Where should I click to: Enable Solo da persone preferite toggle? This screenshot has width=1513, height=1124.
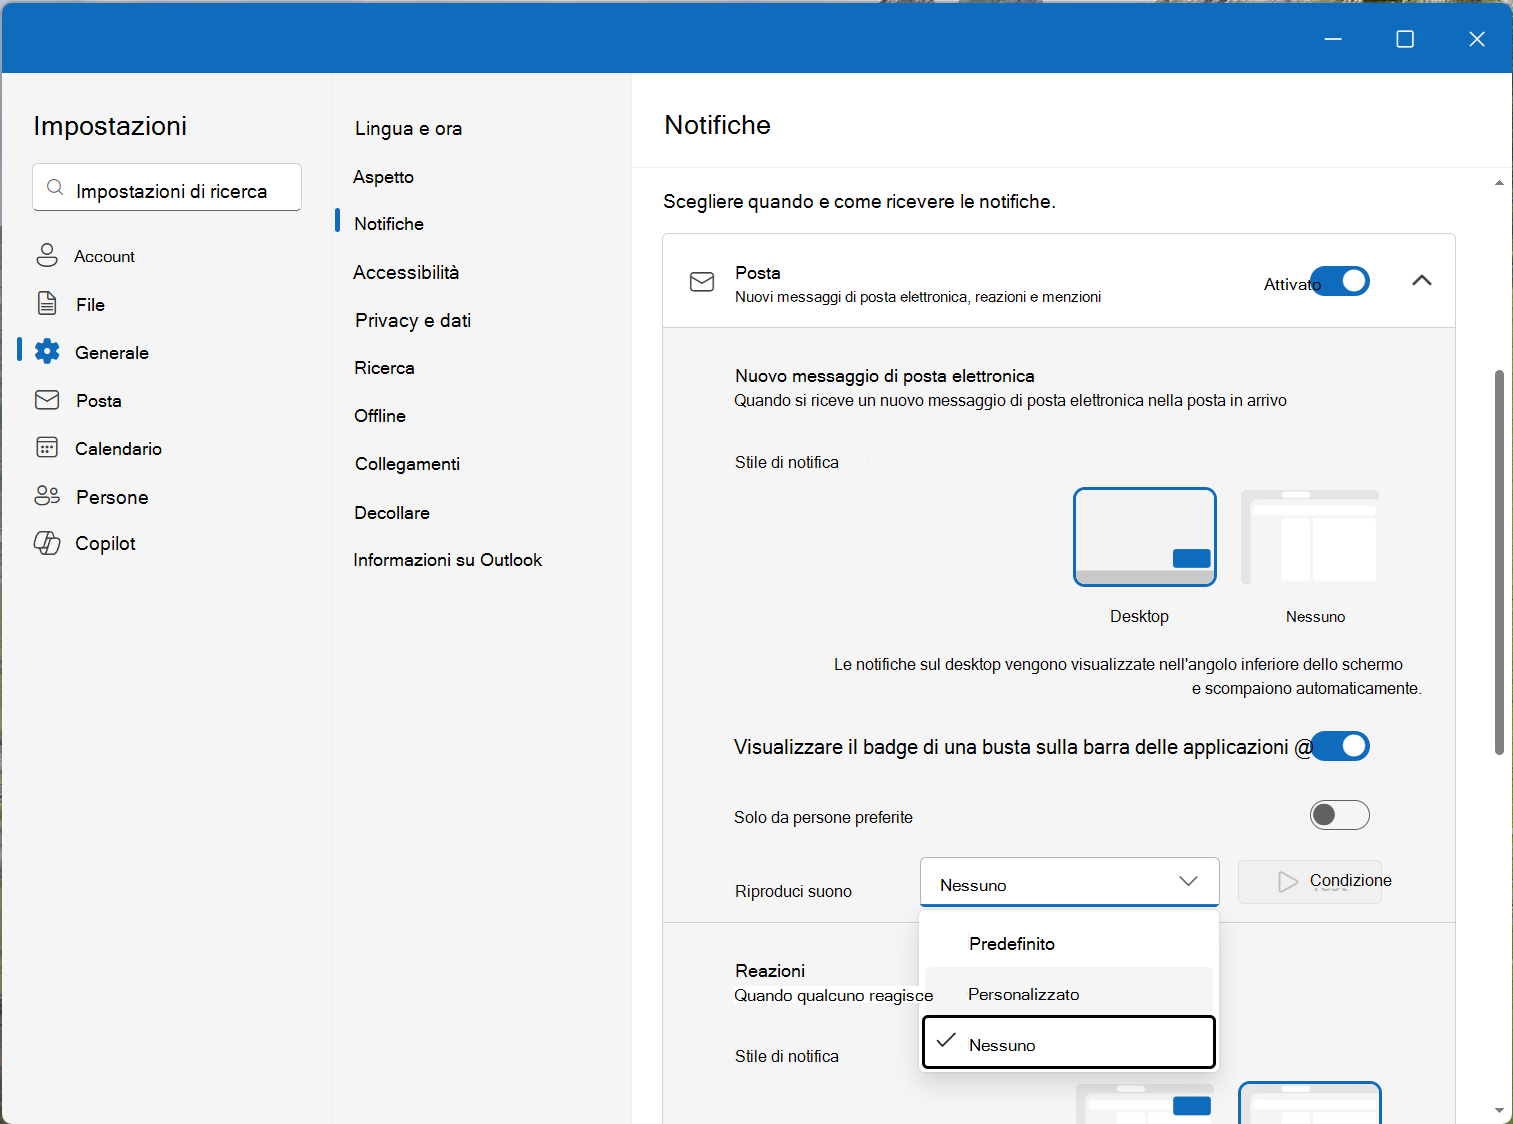[x=1340, y=815]
